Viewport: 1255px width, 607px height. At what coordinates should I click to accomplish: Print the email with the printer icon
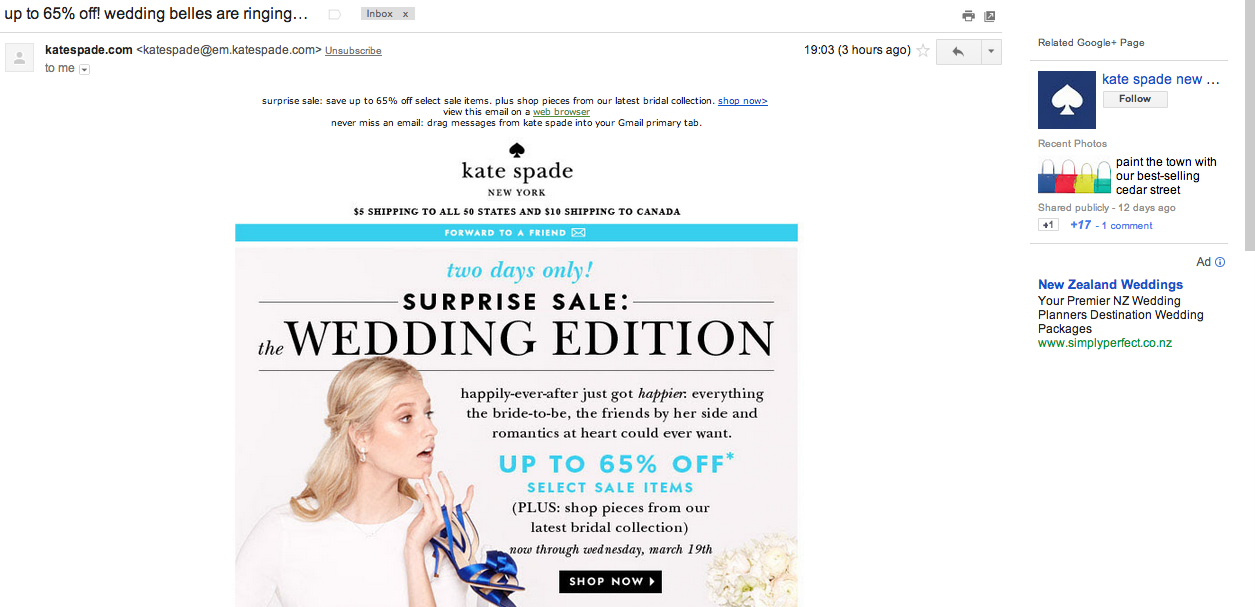click(968, 16)
